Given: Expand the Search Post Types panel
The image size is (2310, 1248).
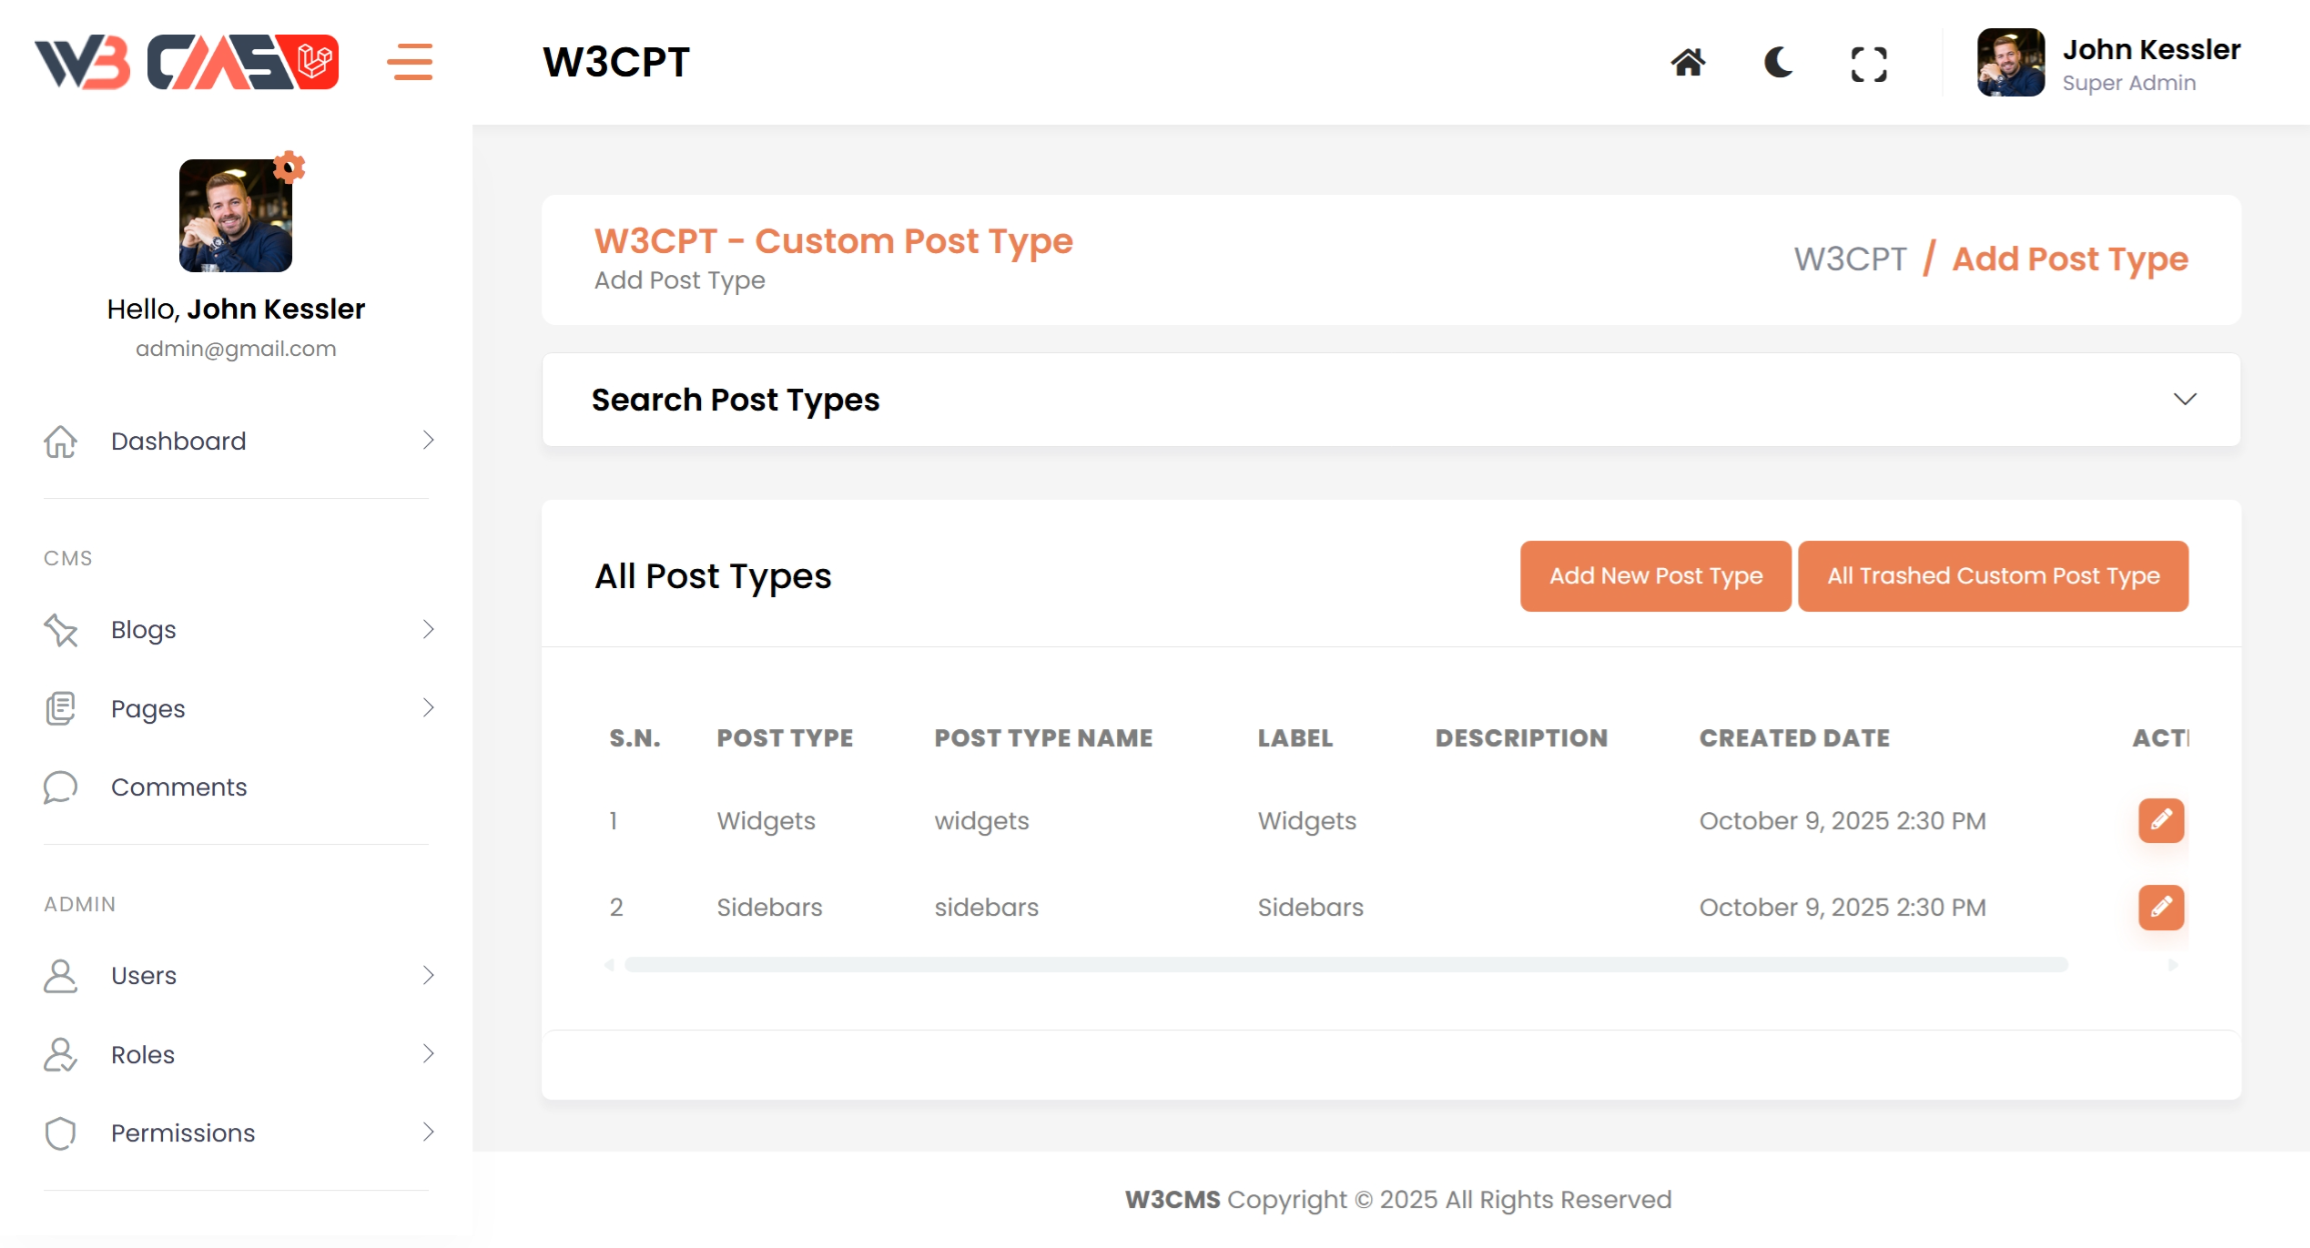Looking at the screenshot, I should 2185,399.
